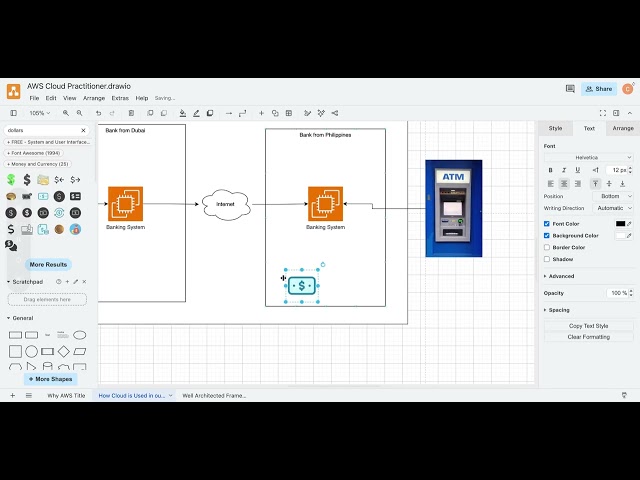Open the line color pencil tool
Viewport: 640px width, 480px height.
196,113
